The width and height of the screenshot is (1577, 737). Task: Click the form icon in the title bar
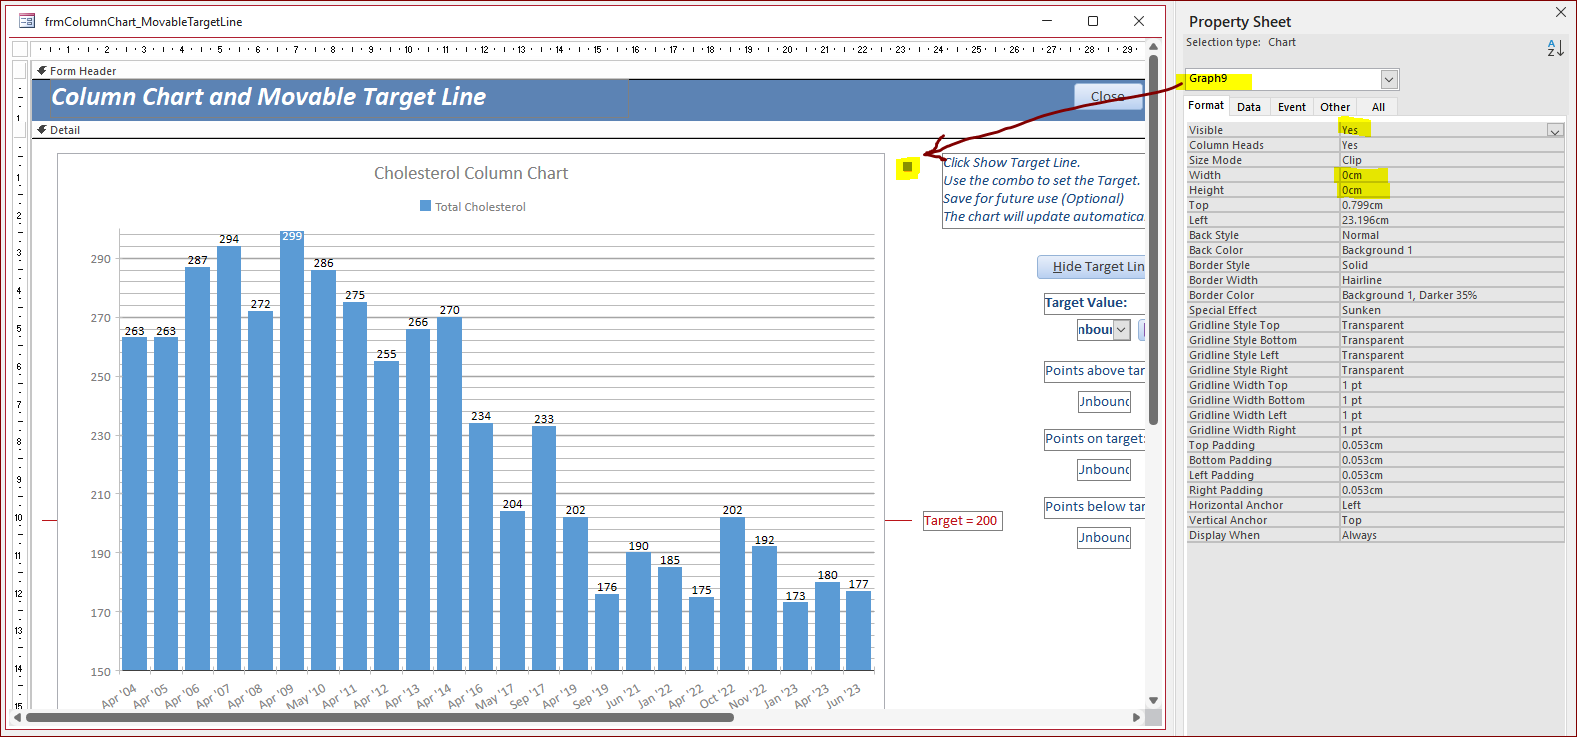click(27, 21)
